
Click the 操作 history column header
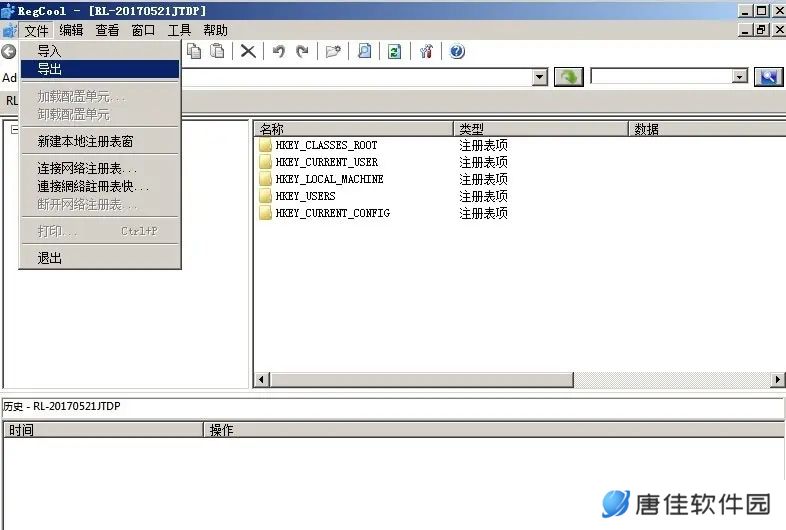point(494,430)
